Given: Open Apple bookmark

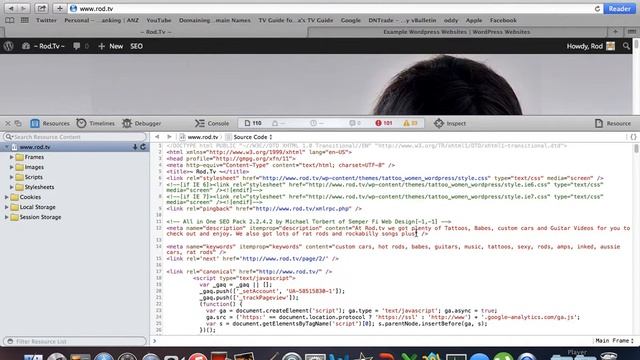Looking at the screenshot, I should pyautogui.click(x=473, y=20).
